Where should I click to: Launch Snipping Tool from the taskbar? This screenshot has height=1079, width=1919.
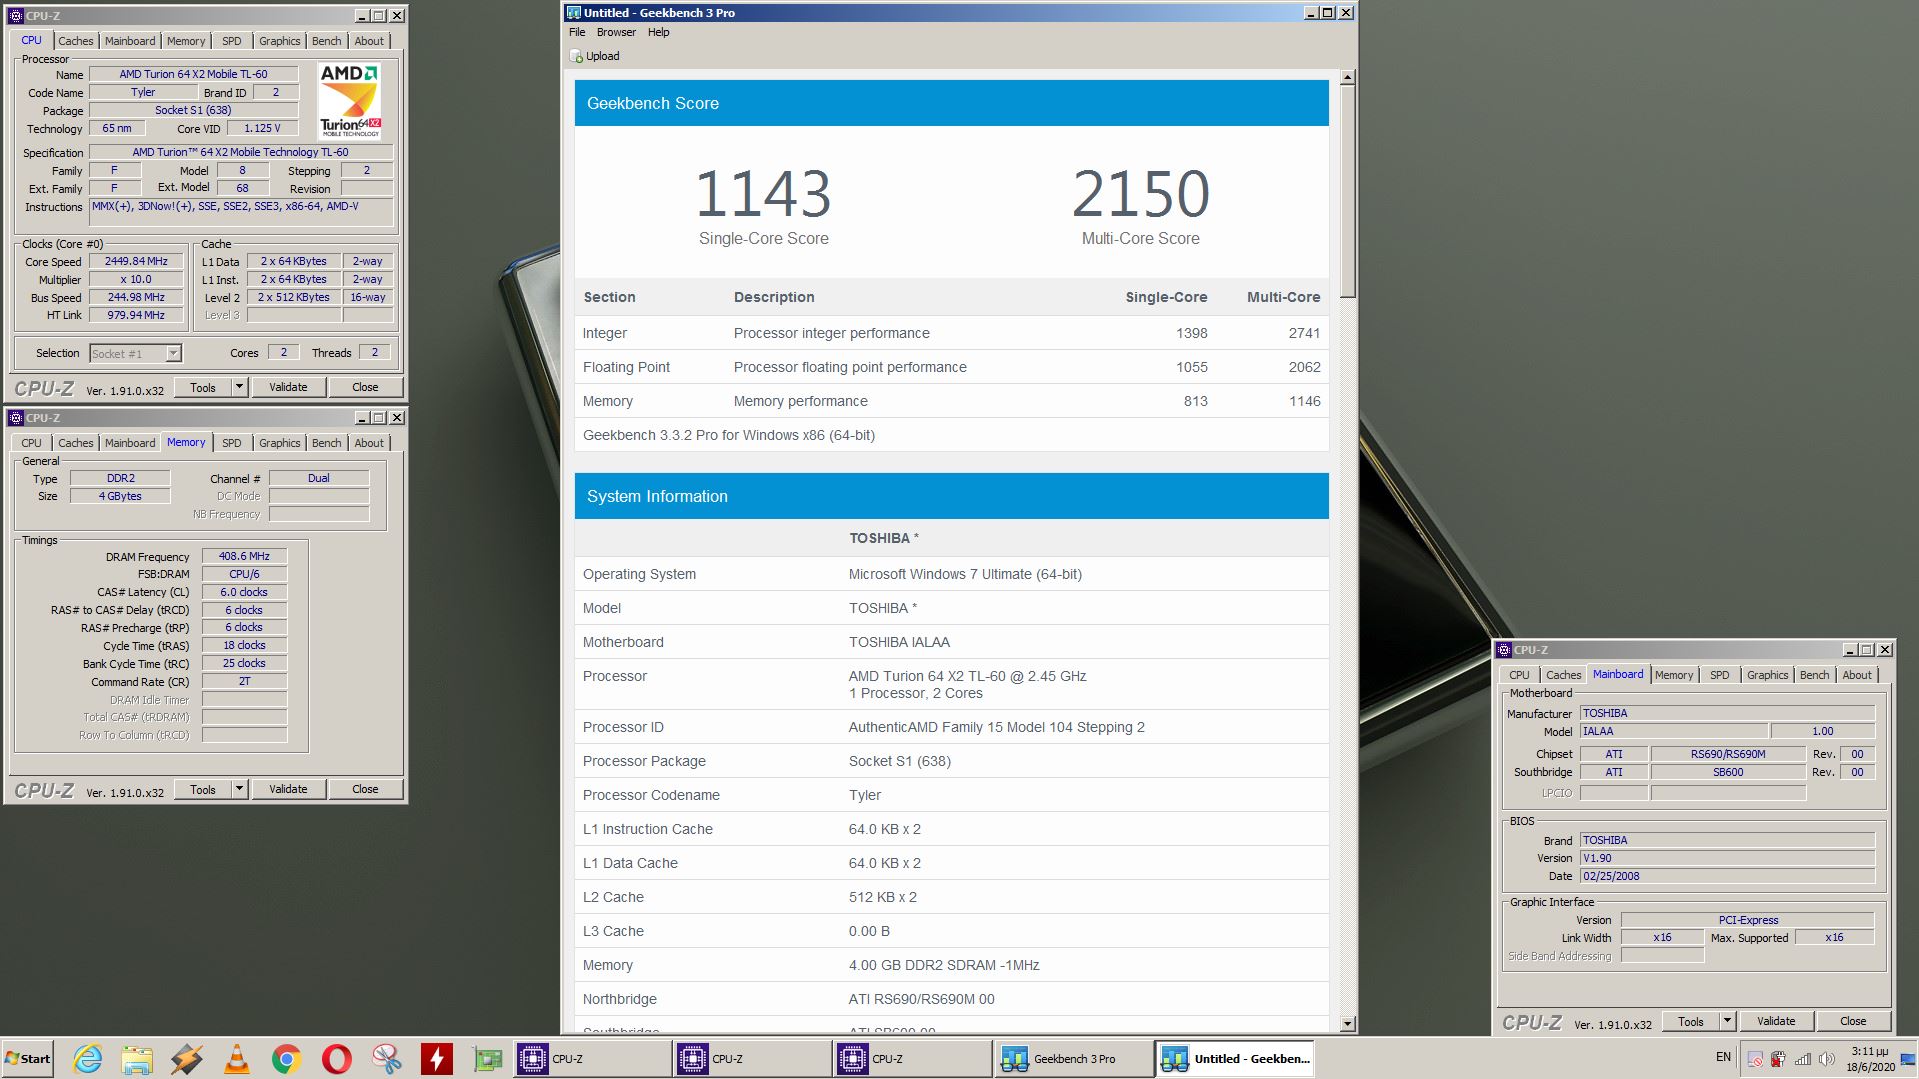[x=387, y=1058]
